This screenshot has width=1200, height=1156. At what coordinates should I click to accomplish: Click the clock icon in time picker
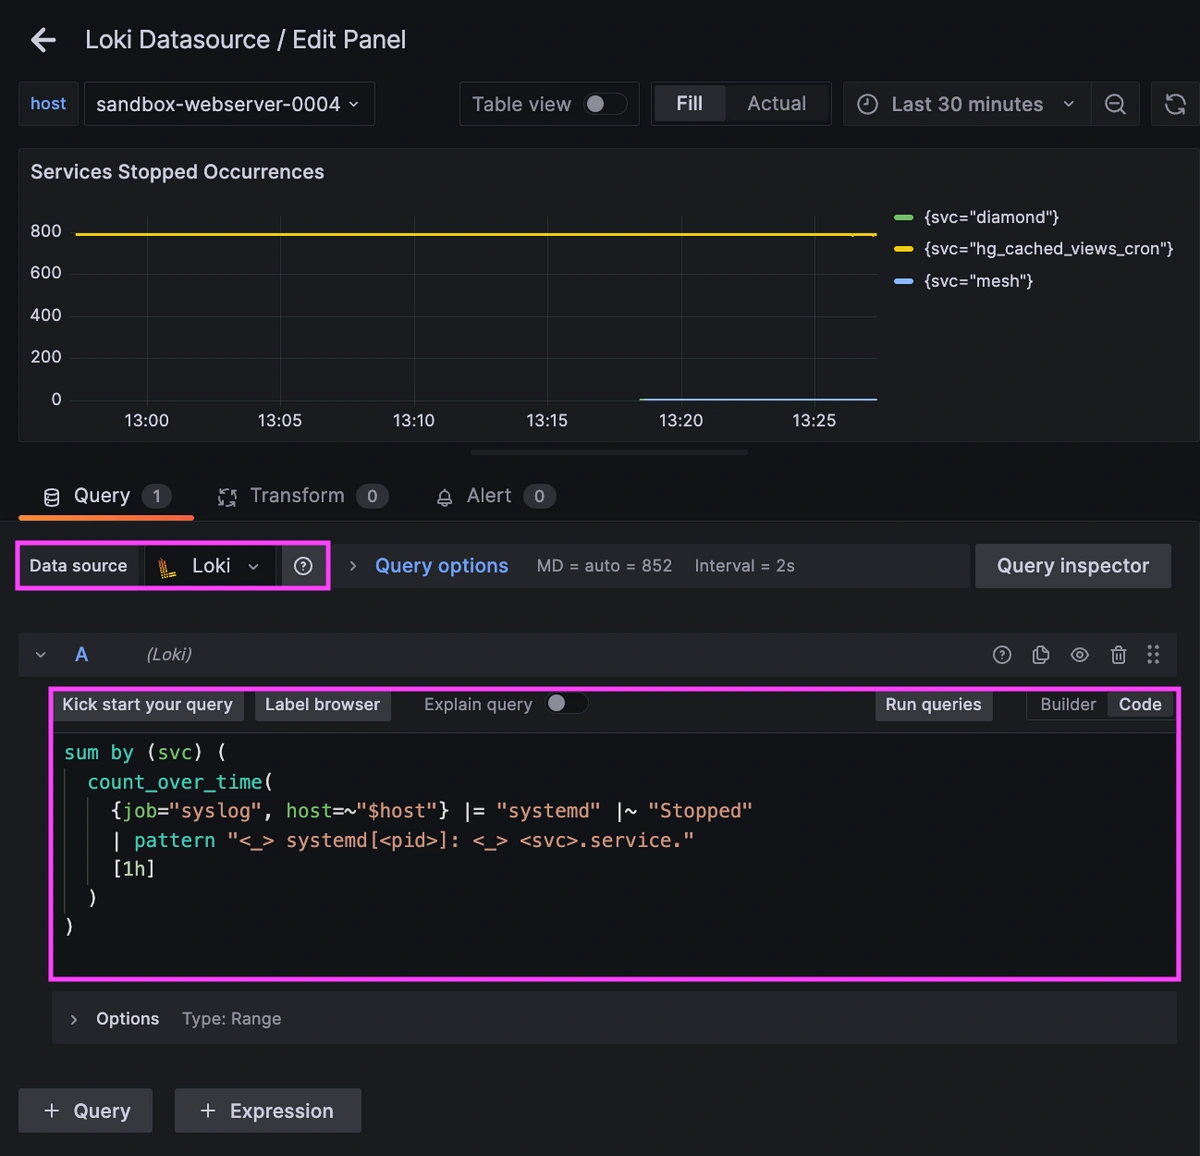[x=868, y=104]
